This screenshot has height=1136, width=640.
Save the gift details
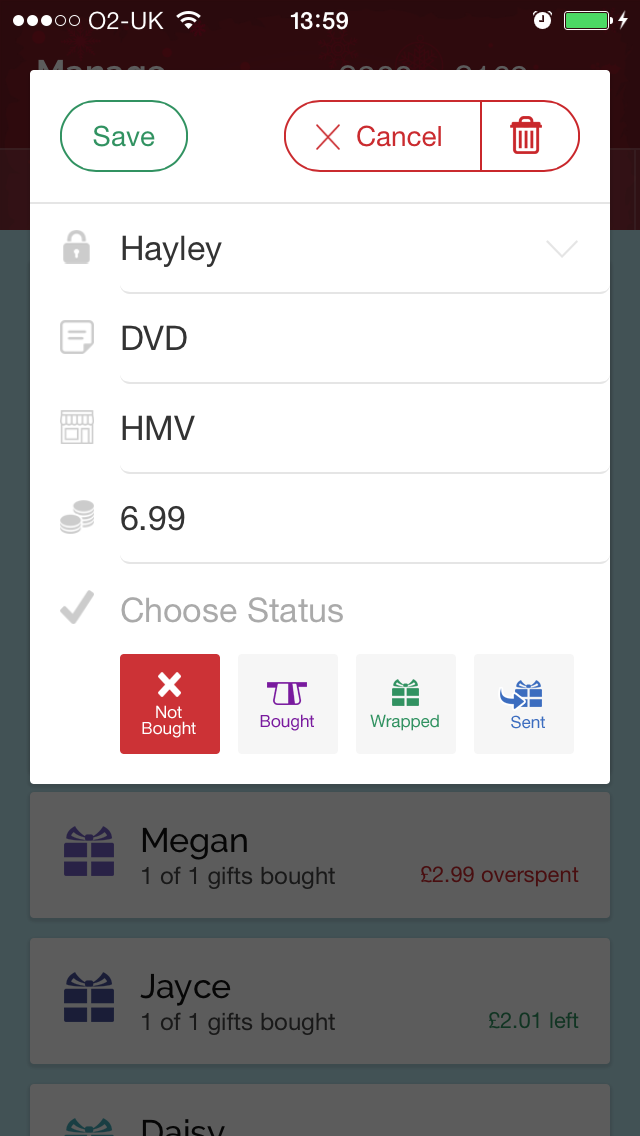(x=124, y=135)
